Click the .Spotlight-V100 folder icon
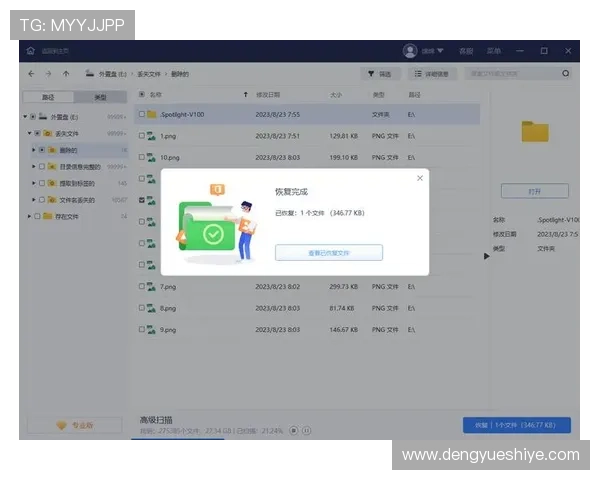The width and height of the screenshot is (600, 480). pyautogui.click(x=152, y=114)
